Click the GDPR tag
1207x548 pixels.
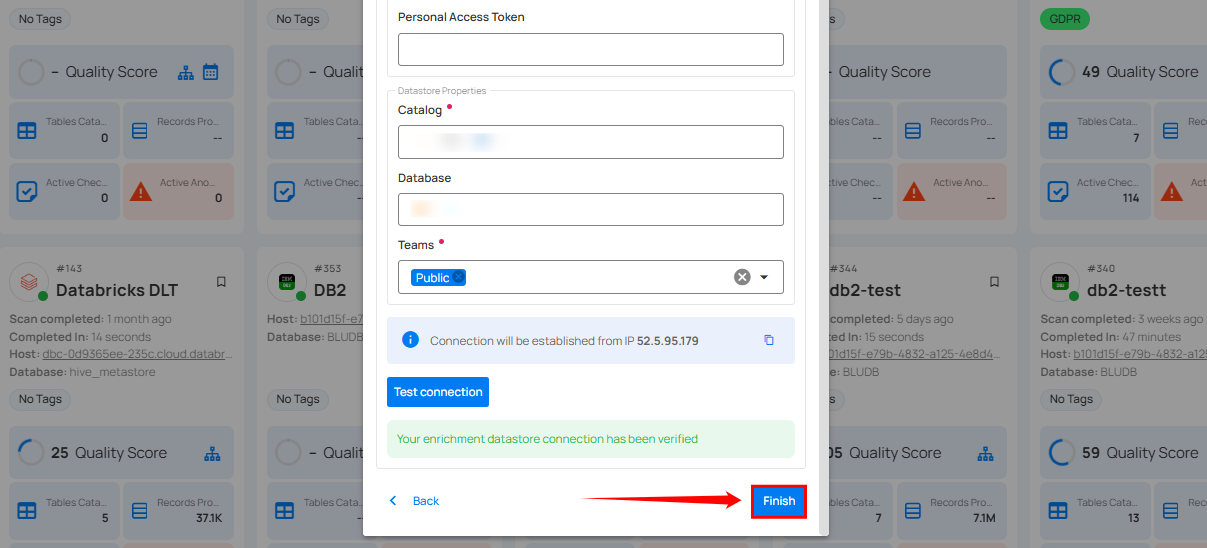(1064, 19)
